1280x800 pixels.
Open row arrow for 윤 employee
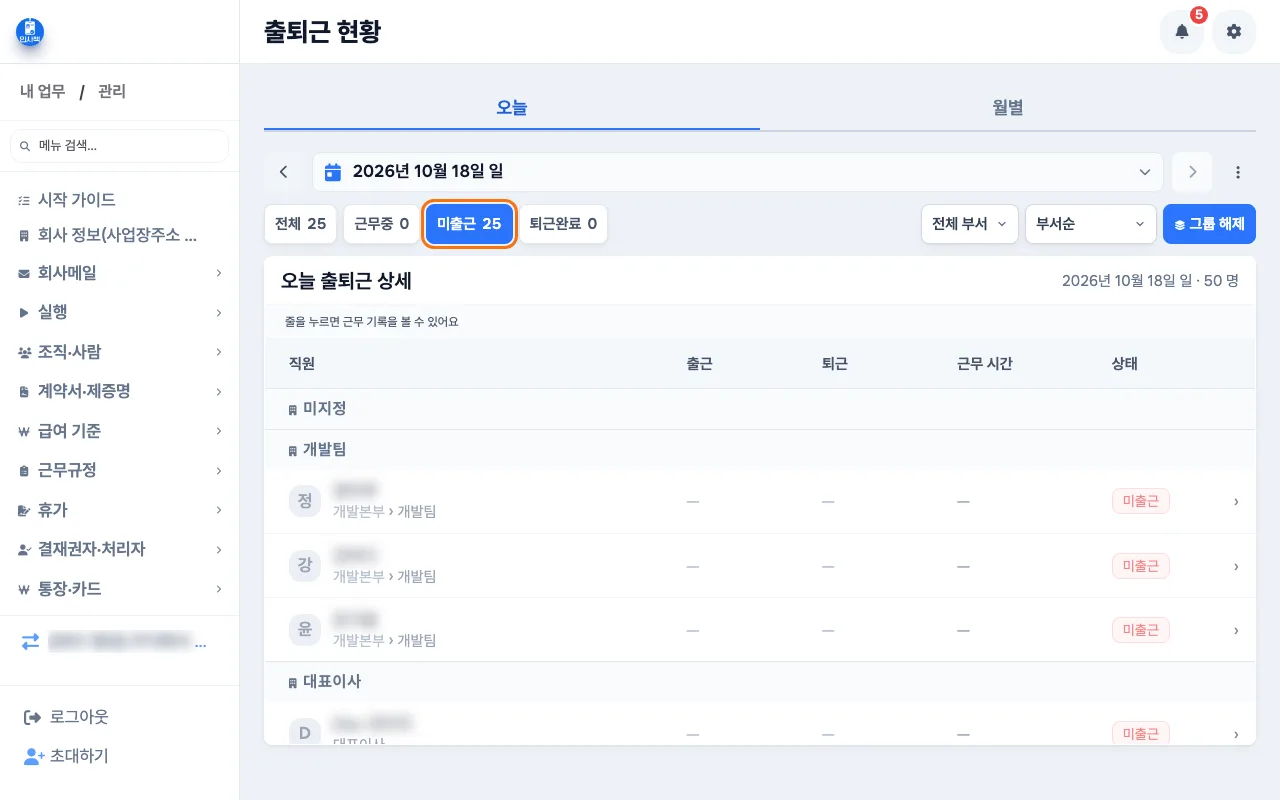1236,630
